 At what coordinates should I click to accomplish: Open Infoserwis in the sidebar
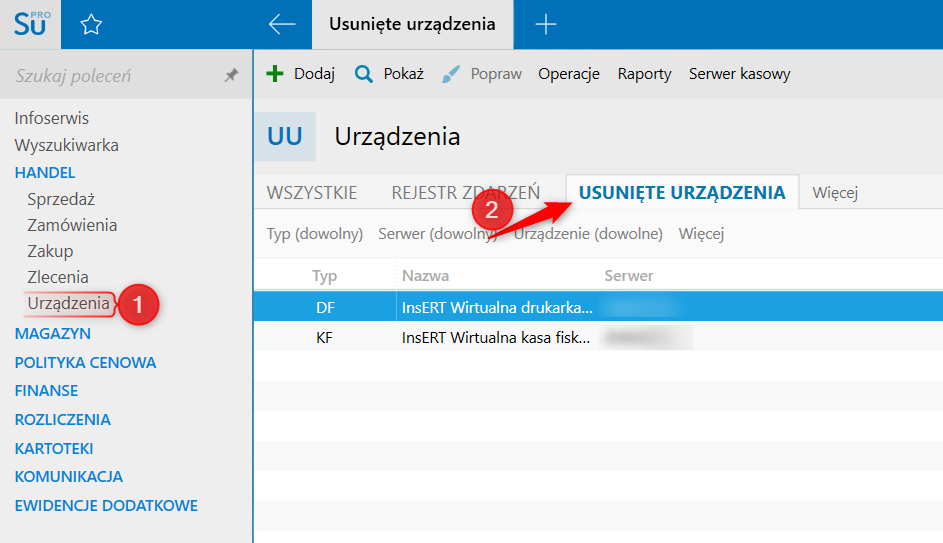52,118
